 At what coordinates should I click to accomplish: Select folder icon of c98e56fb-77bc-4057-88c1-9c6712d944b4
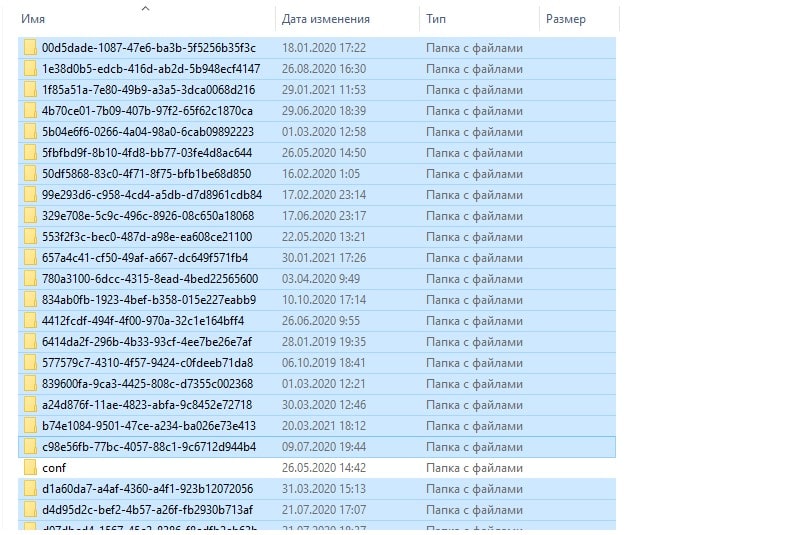[30, 447]
